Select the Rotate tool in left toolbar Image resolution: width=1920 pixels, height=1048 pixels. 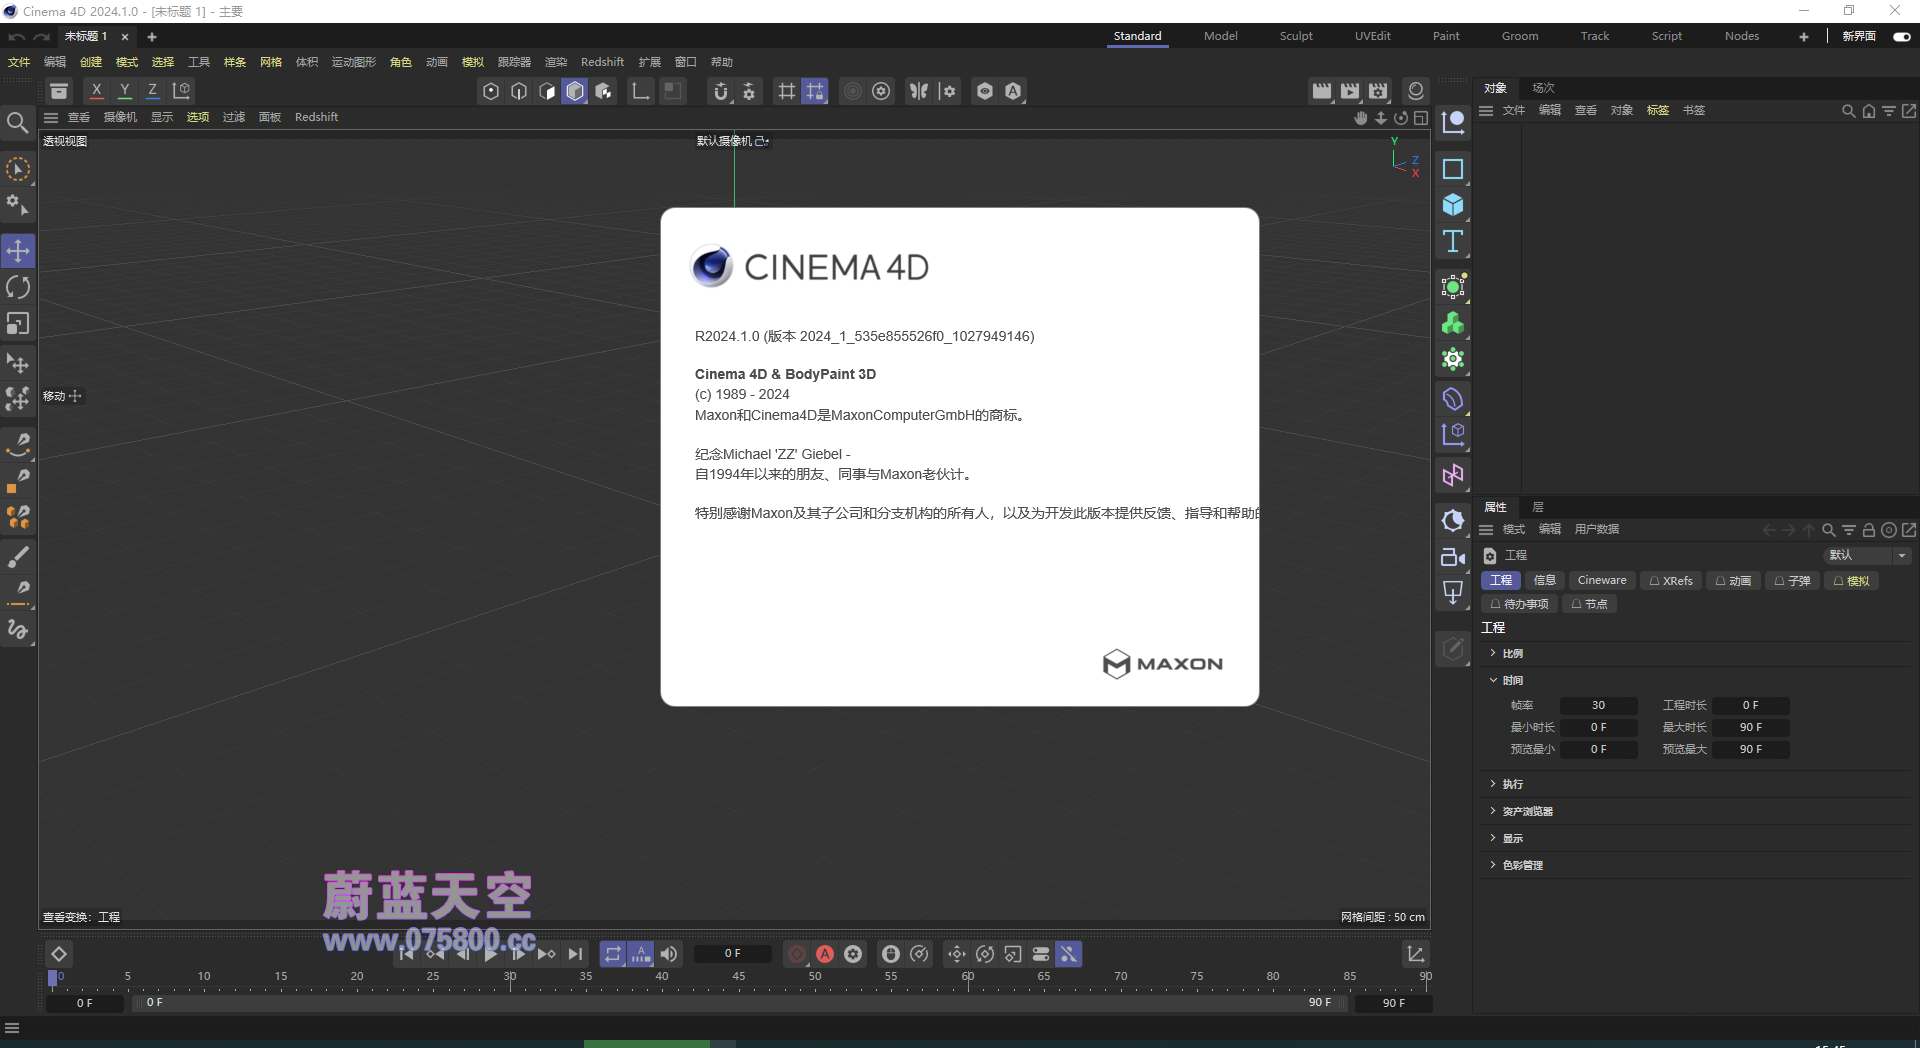pos(18,288)
